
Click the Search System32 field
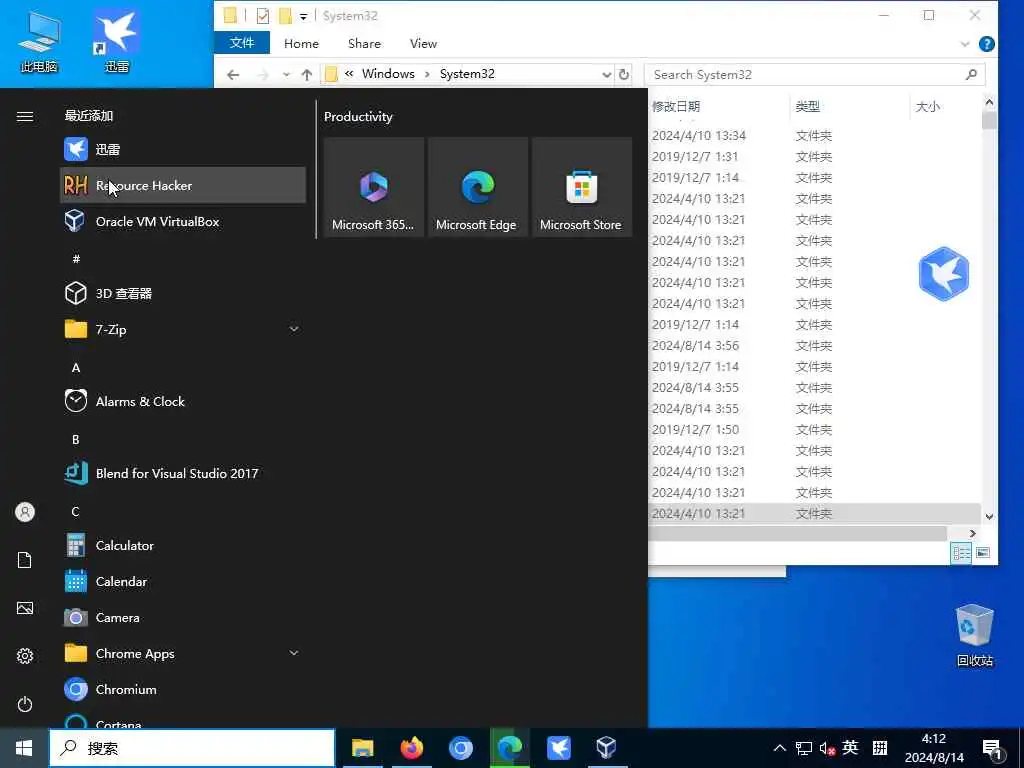pyautogui.click(x=814, y=74)
